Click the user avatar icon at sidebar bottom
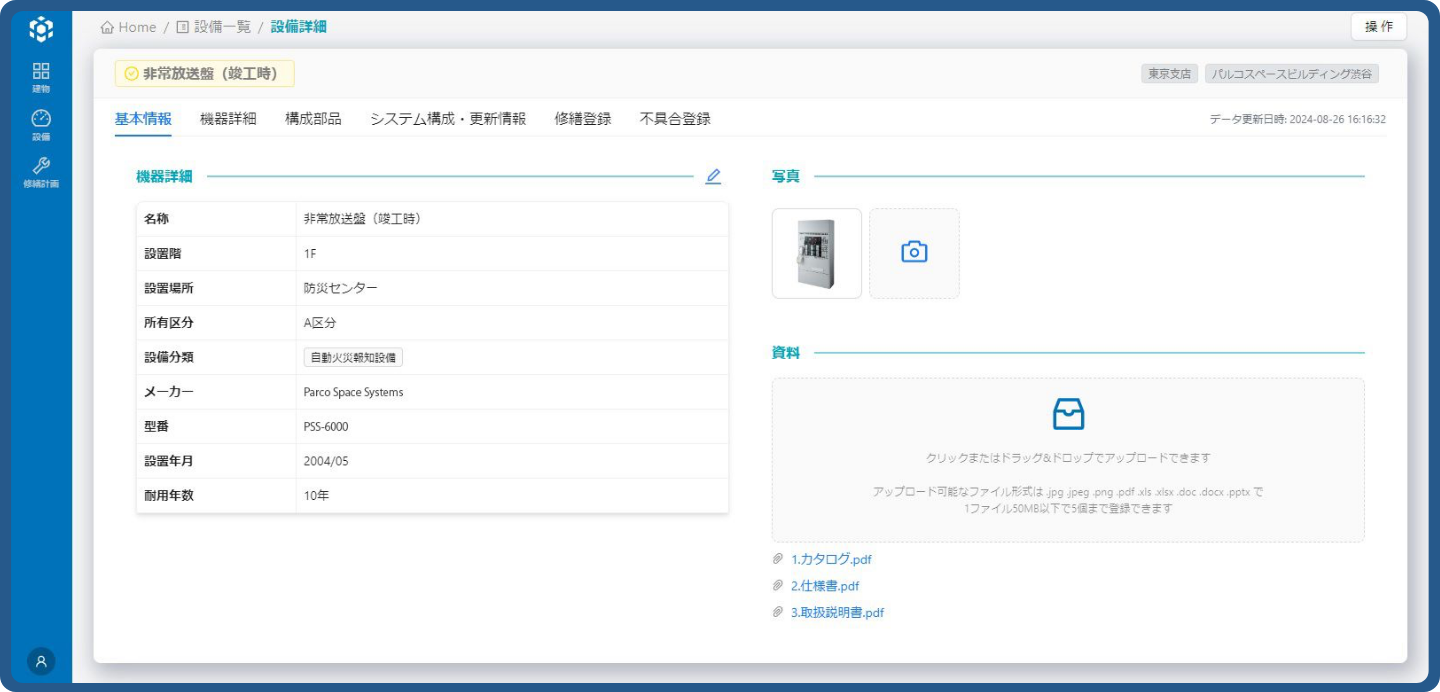Image resolution: width=1440 pixels, height=692 pixels. click(x=40, y=661)
